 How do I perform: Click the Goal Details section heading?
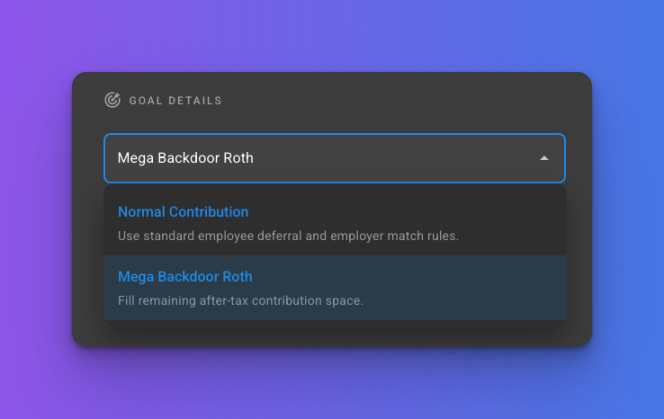pos(175,101)
